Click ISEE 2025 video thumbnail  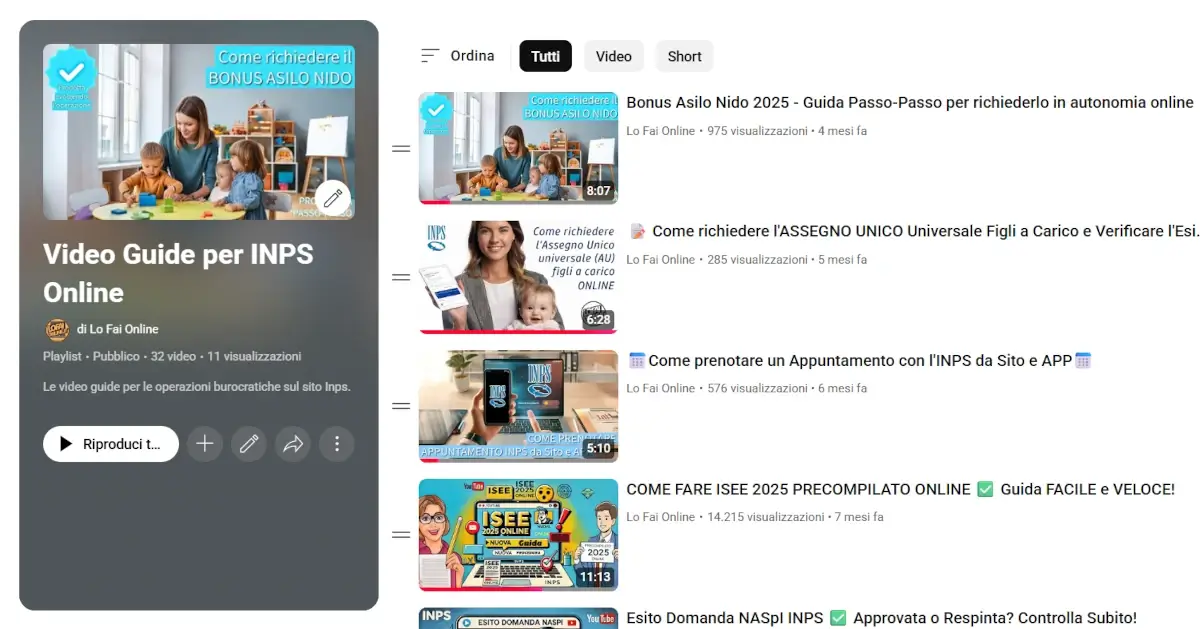pos(518,535)
